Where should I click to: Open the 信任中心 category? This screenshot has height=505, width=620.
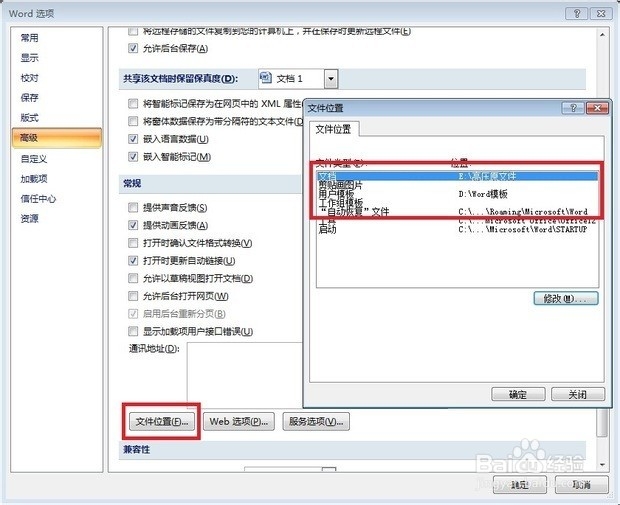(38, 199)
